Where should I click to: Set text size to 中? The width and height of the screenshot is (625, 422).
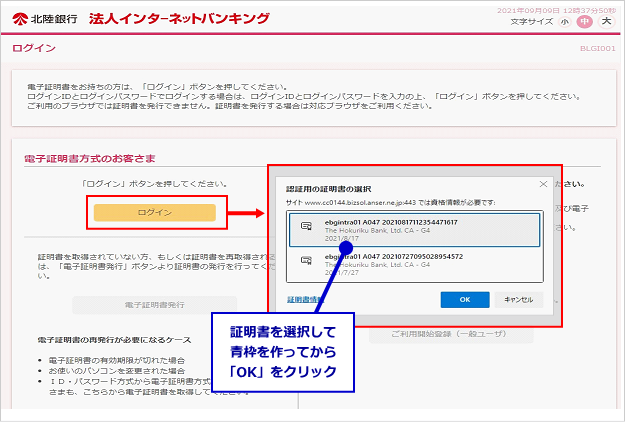pyautogui.click(x=584, y=22)
